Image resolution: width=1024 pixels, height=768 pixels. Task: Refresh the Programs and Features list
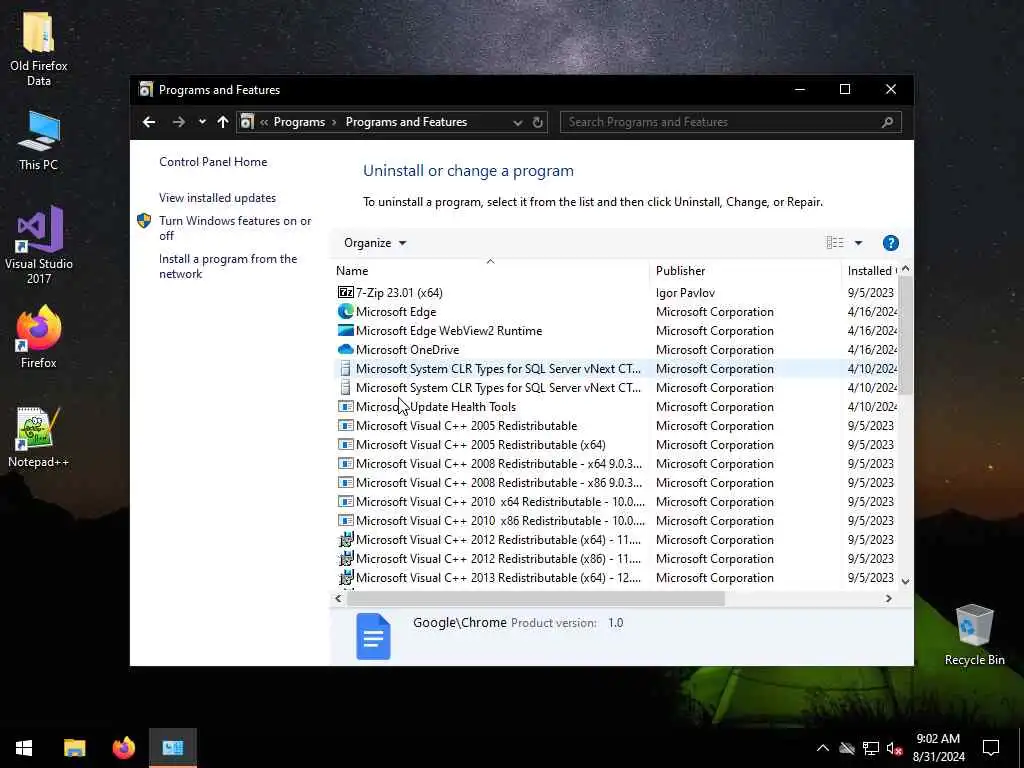click(537, 122)
